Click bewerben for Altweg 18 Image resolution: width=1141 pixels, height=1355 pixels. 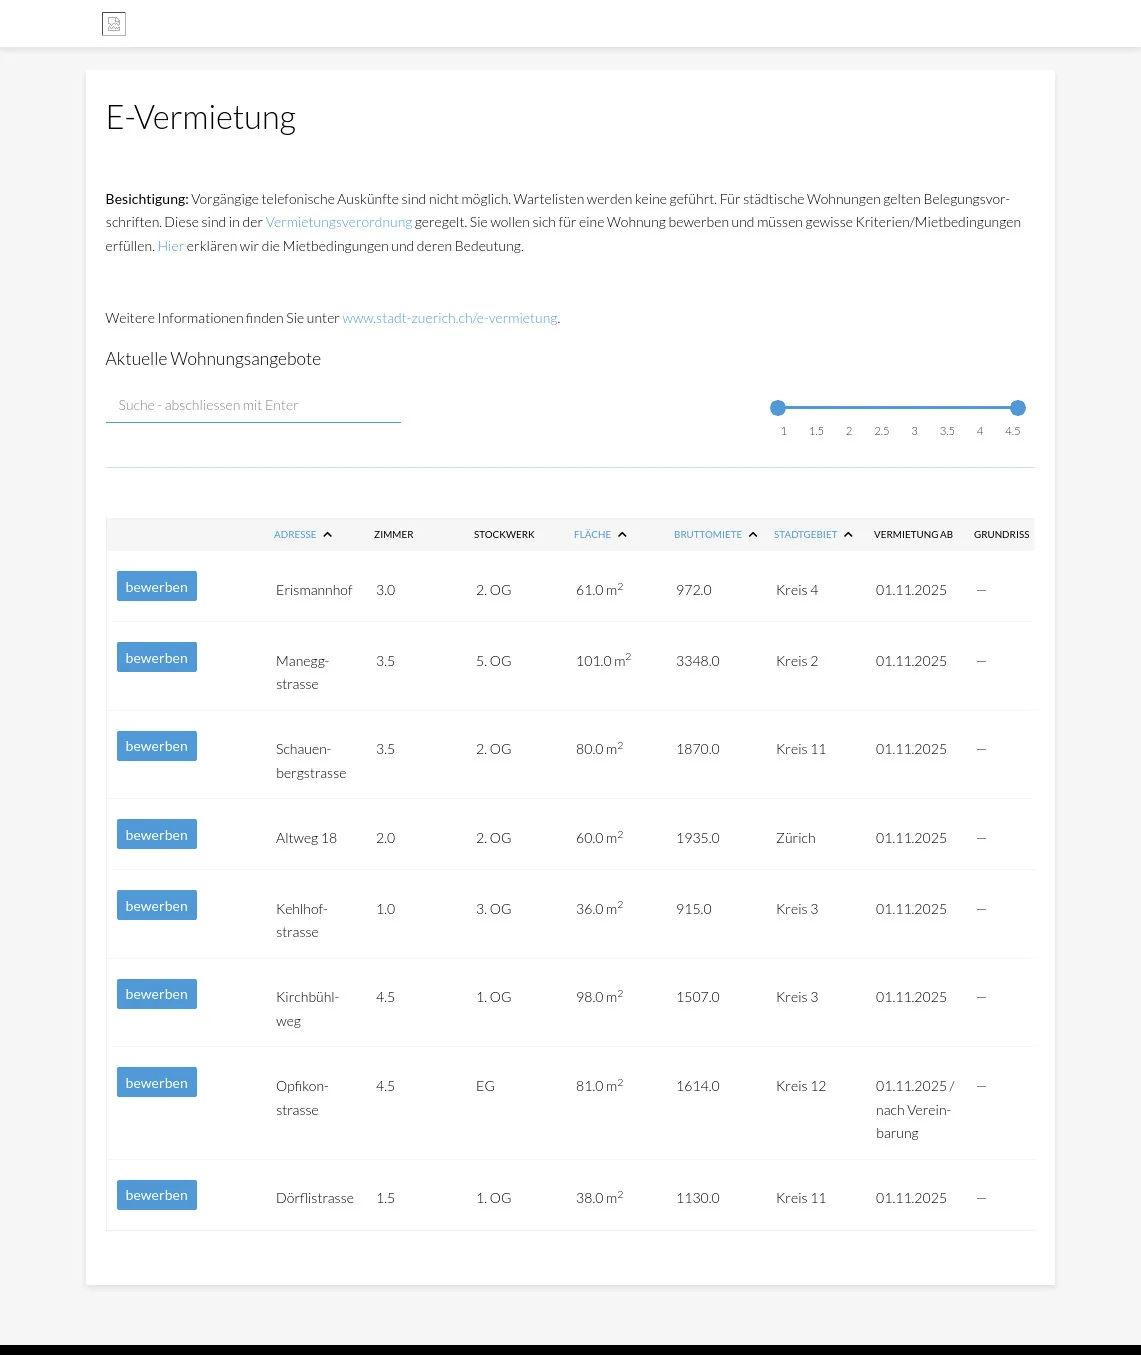coord(157,835)
